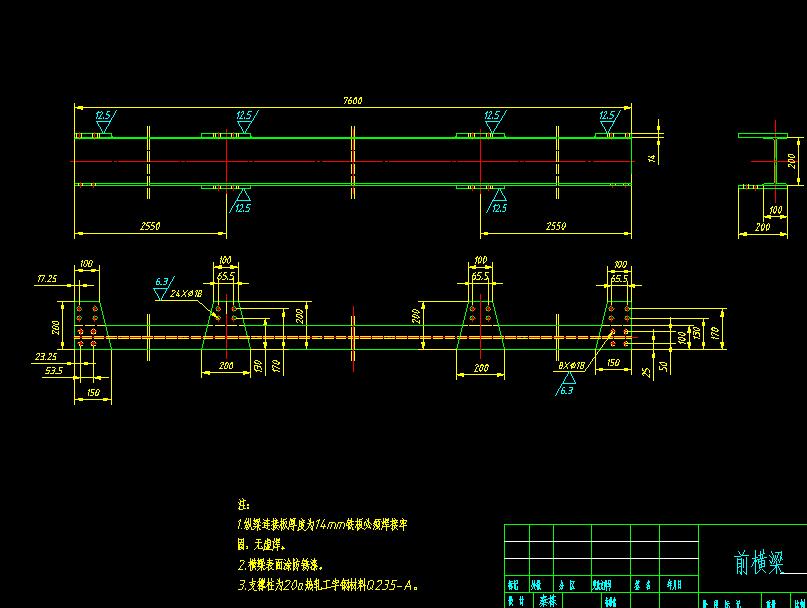Select the 23.25 dimension text

[x=46, y=356]
